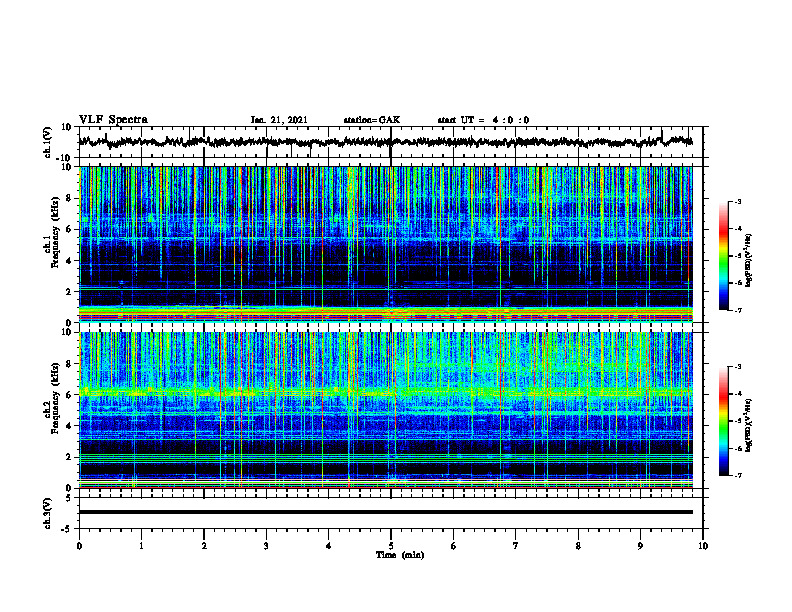Click time axis tick label "8"
The width and height of the screenshot is (792, 612).
coord(578,546)
